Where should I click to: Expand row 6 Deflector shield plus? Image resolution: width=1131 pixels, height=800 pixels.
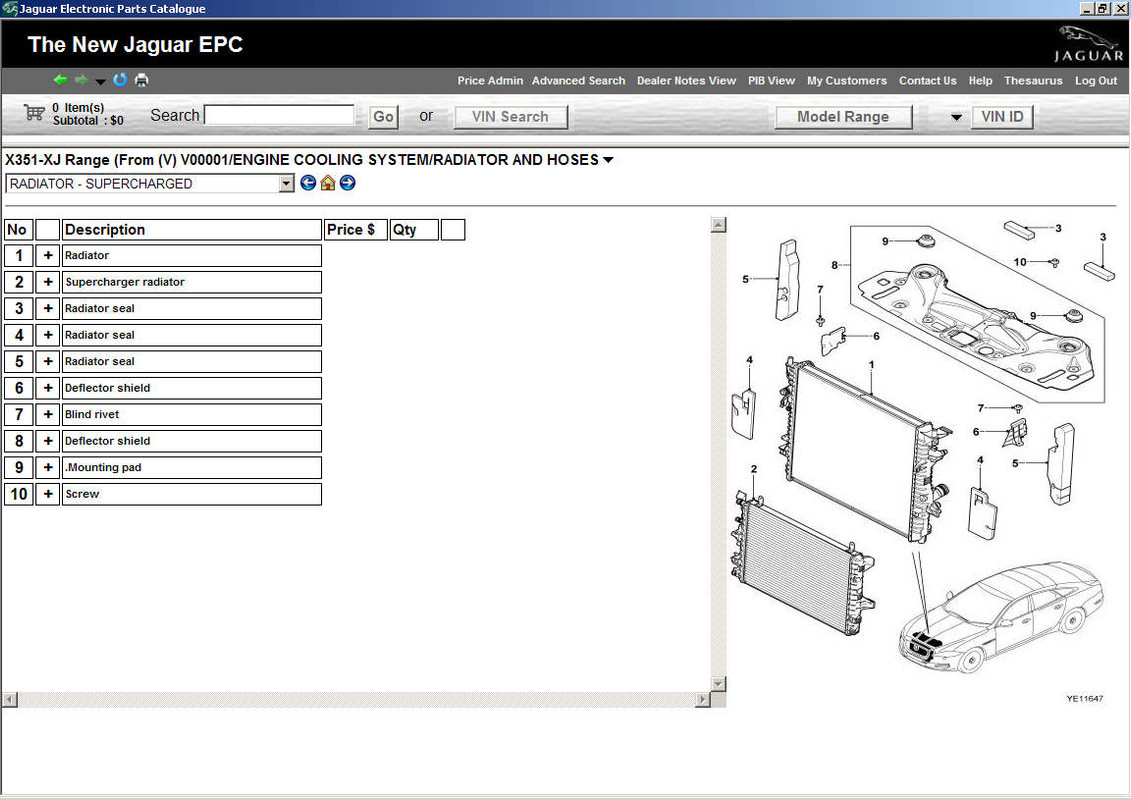tap(48, 388)
